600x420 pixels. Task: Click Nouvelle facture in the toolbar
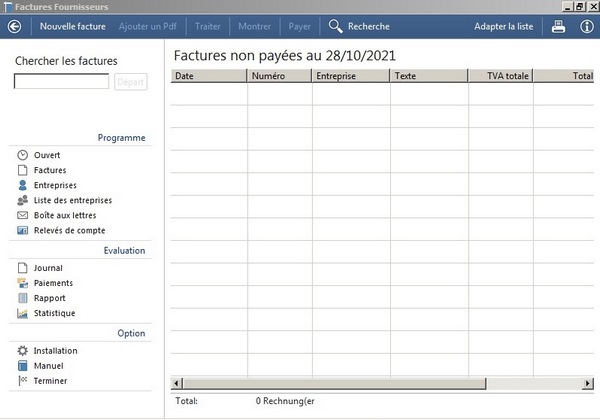click(73, 26)
